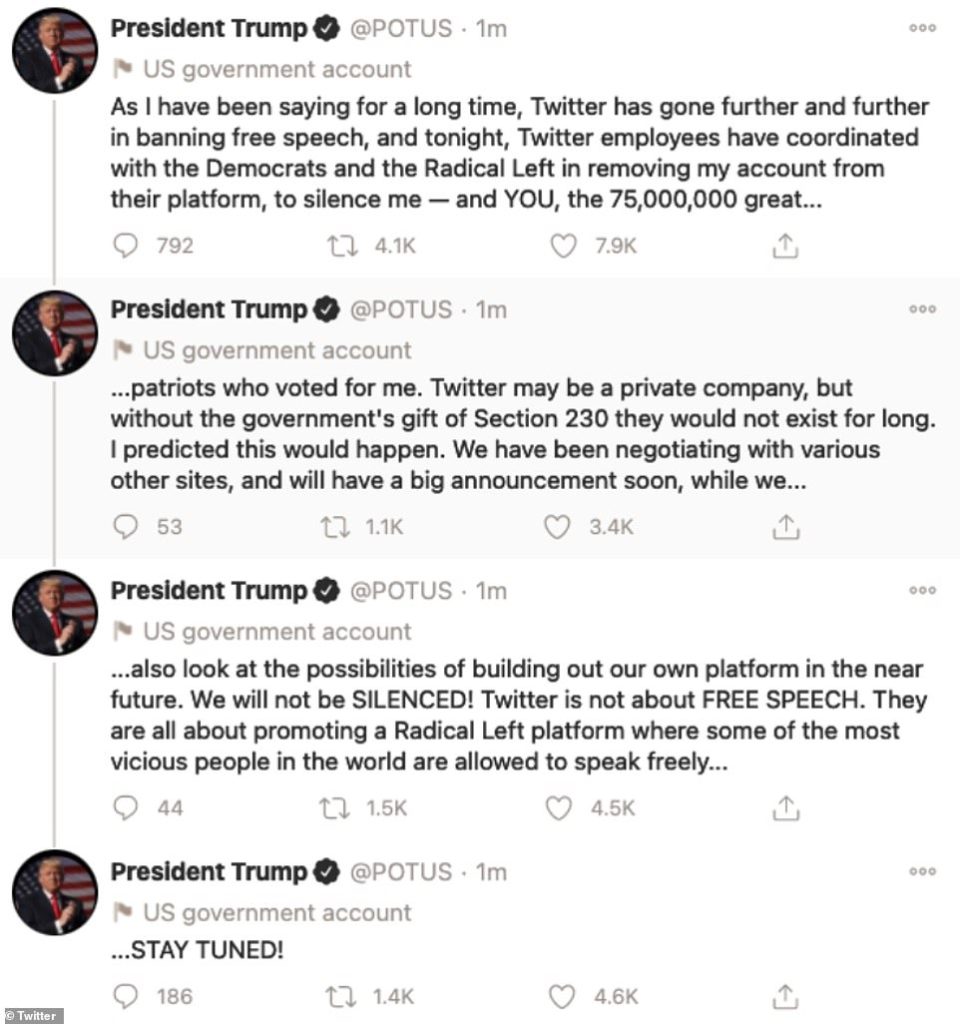Reply to the STAY TUNED tweet

click(x=125, y=997)
